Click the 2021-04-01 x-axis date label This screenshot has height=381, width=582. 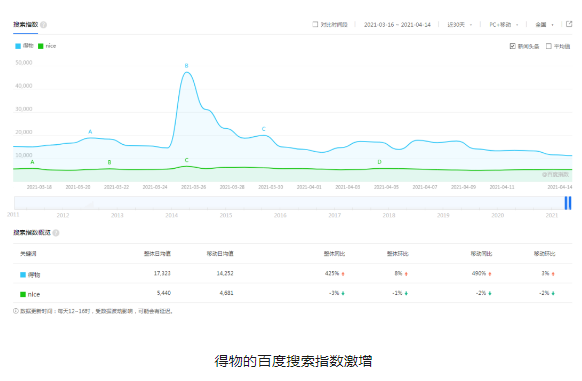pyautogui.click(x=309, y=187)
